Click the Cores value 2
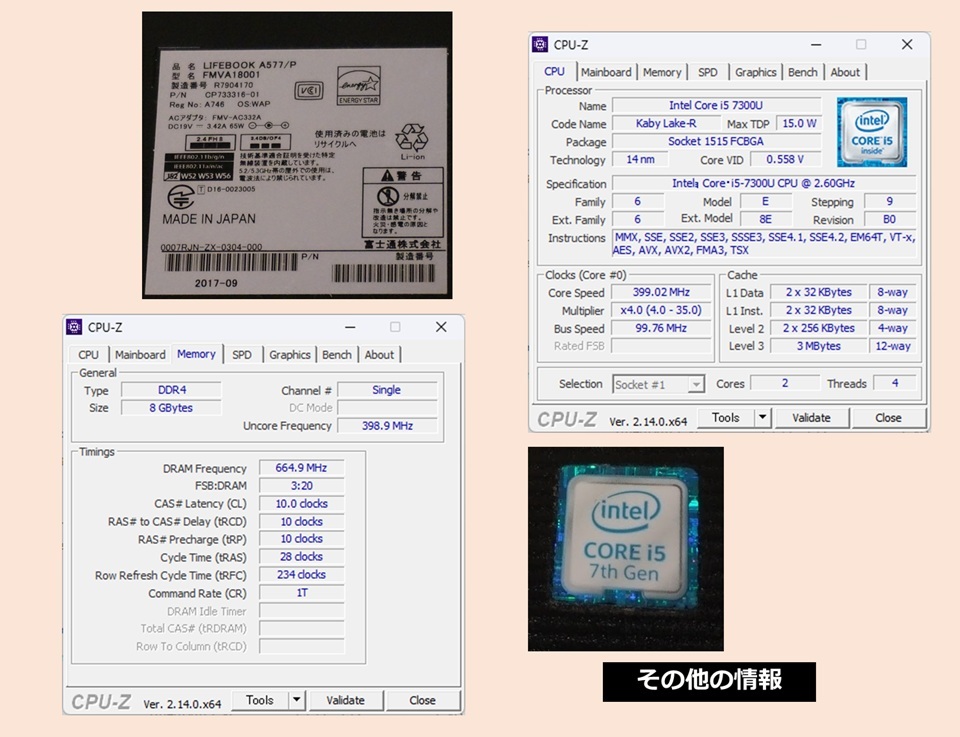 click(x=784, y=383)
